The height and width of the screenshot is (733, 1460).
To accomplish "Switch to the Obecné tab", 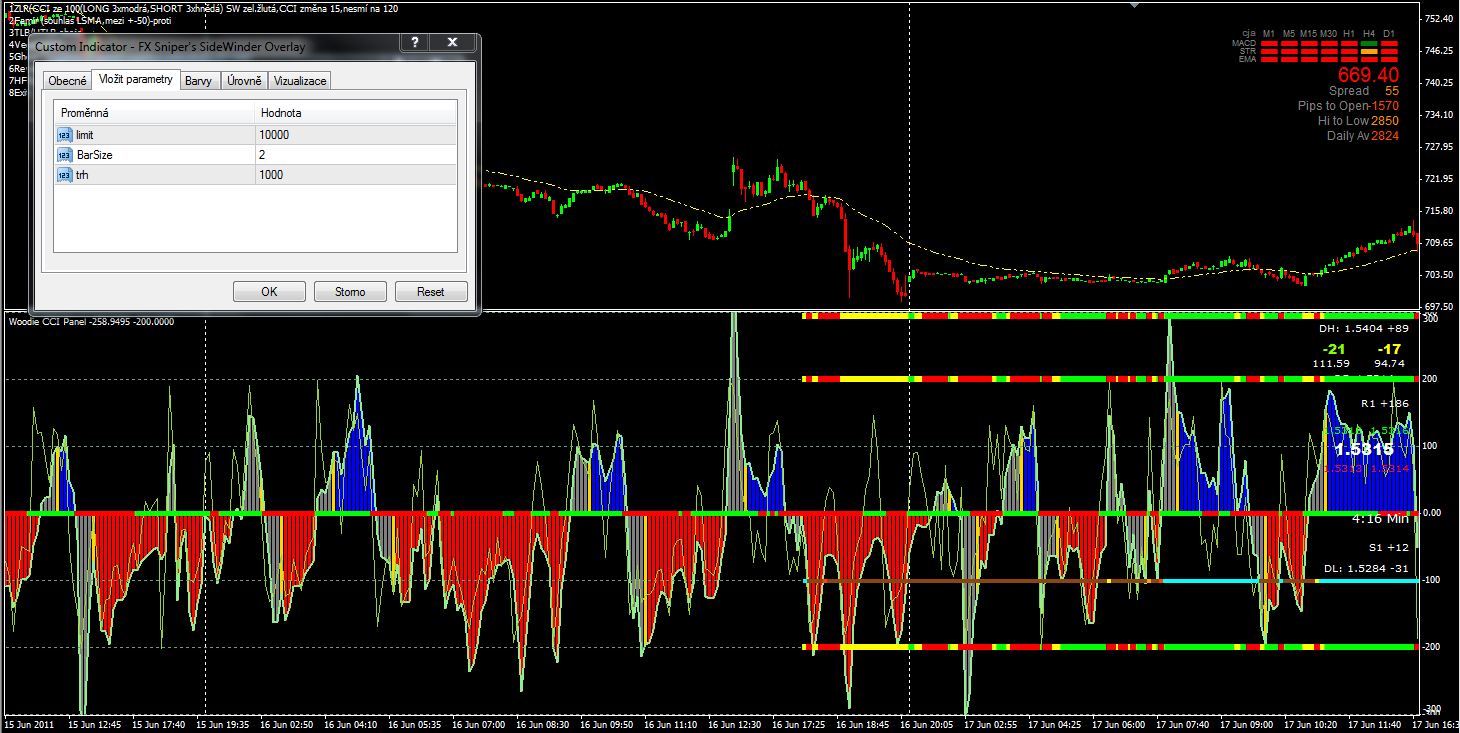I will click(x=67, y=81).
